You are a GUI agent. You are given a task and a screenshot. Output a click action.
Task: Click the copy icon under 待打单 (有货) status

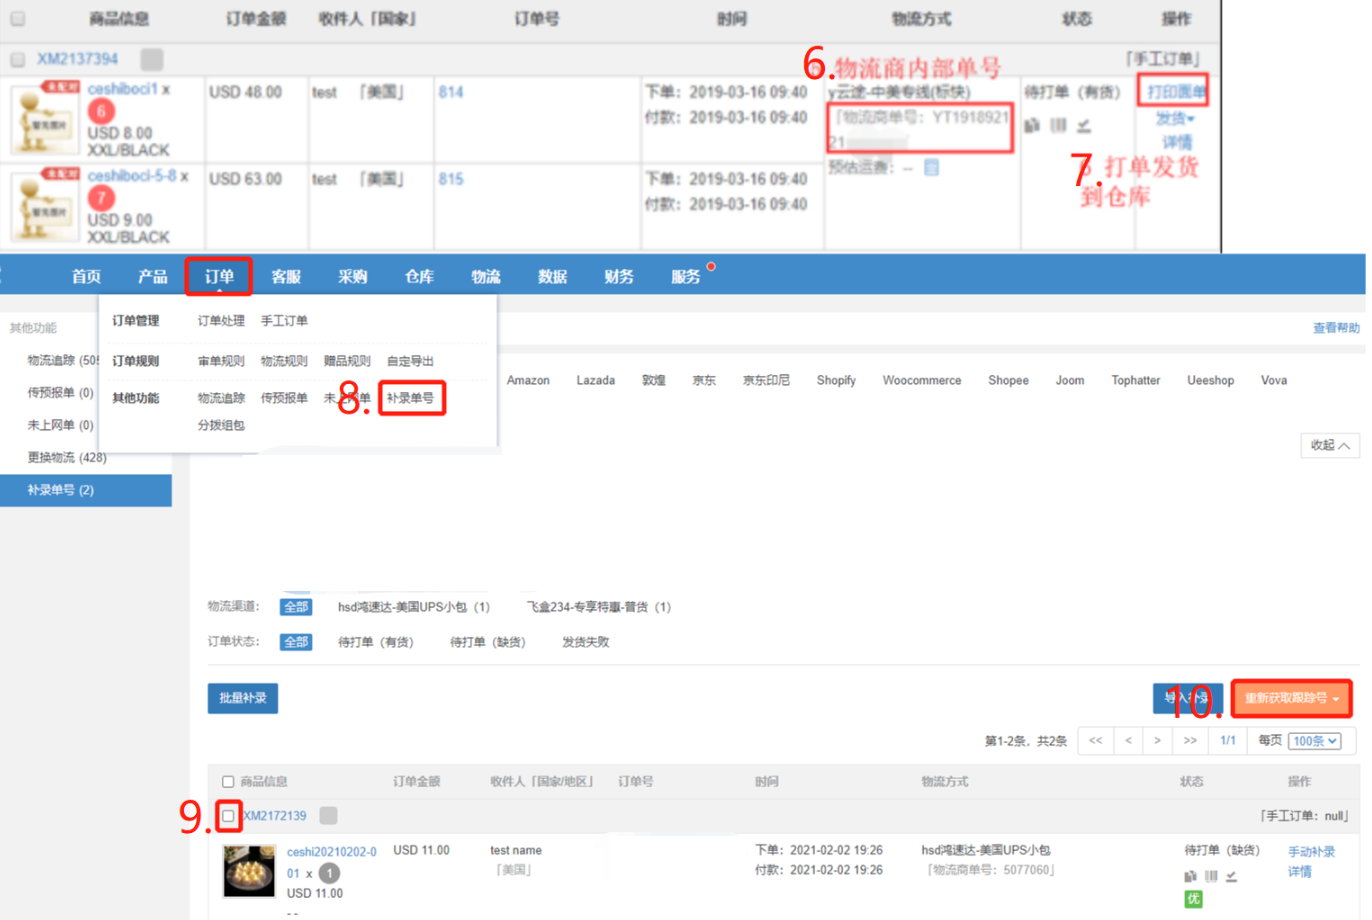pos(1032,125)
